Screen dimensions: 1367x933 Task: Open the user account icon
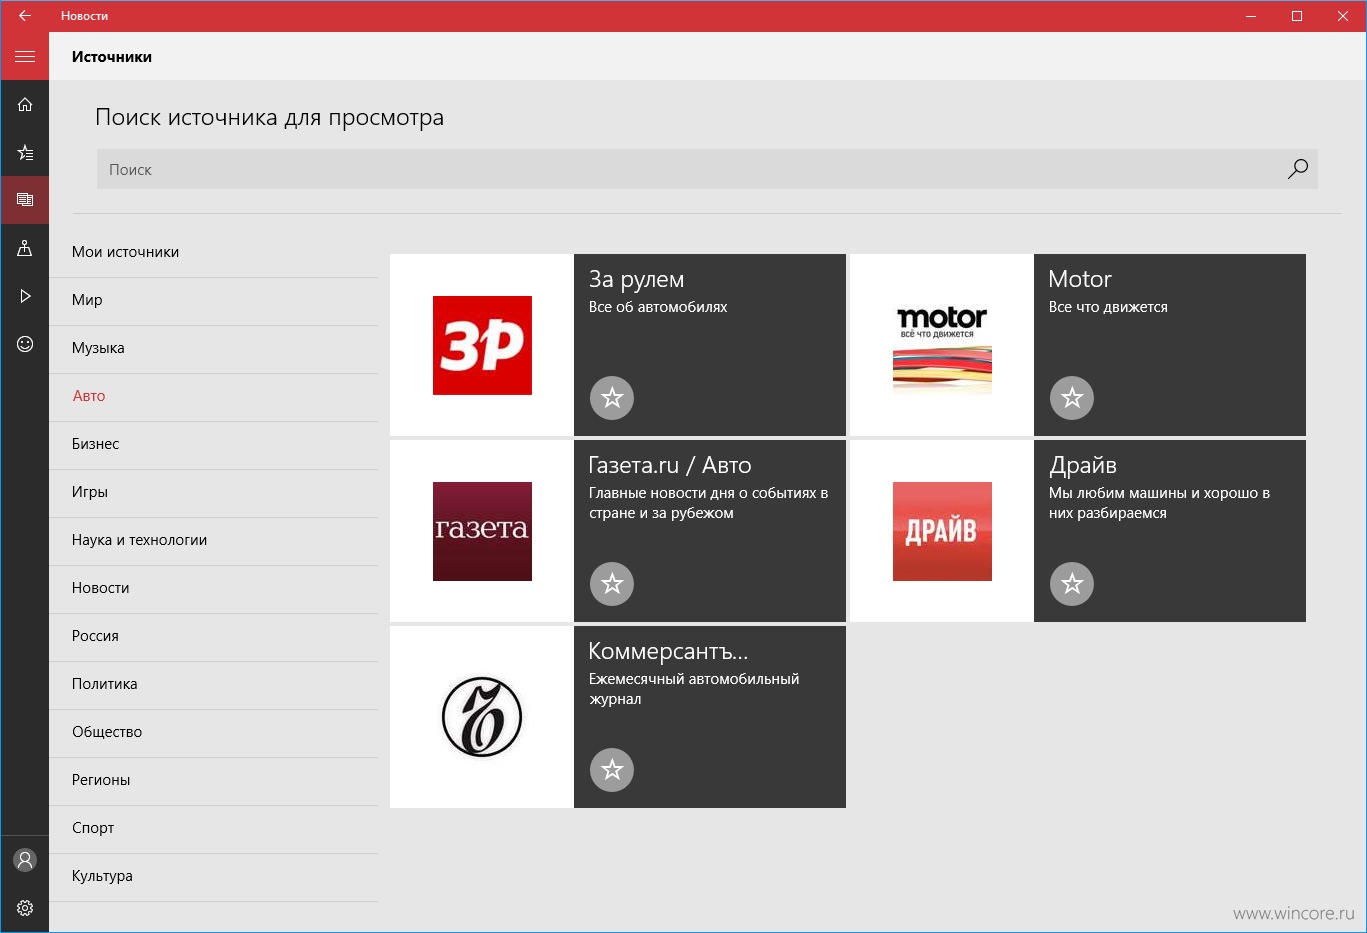[x=25, y=860]
